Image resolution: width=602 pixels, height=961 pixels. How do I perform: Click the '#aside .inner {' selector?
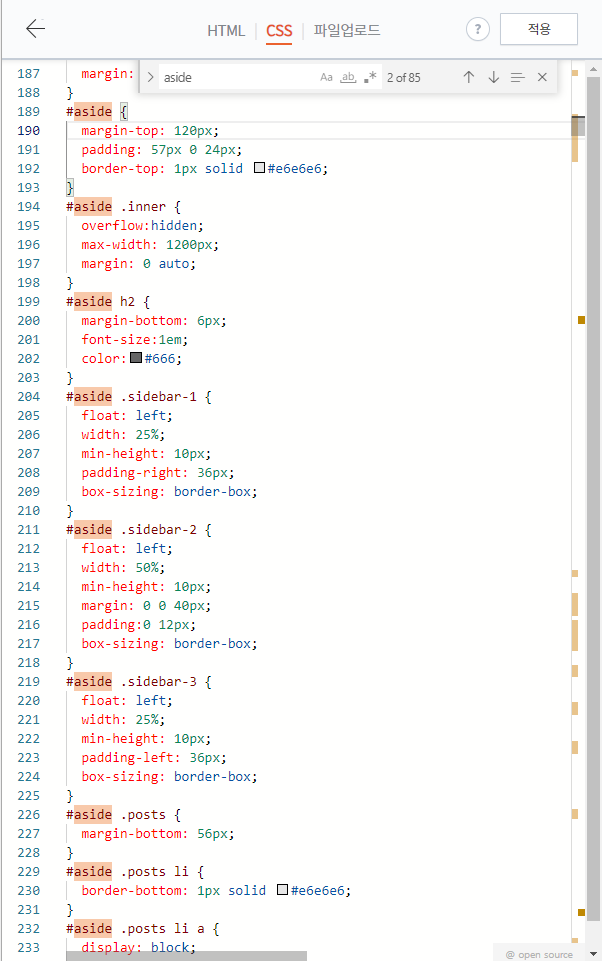[x=123, y=207]
